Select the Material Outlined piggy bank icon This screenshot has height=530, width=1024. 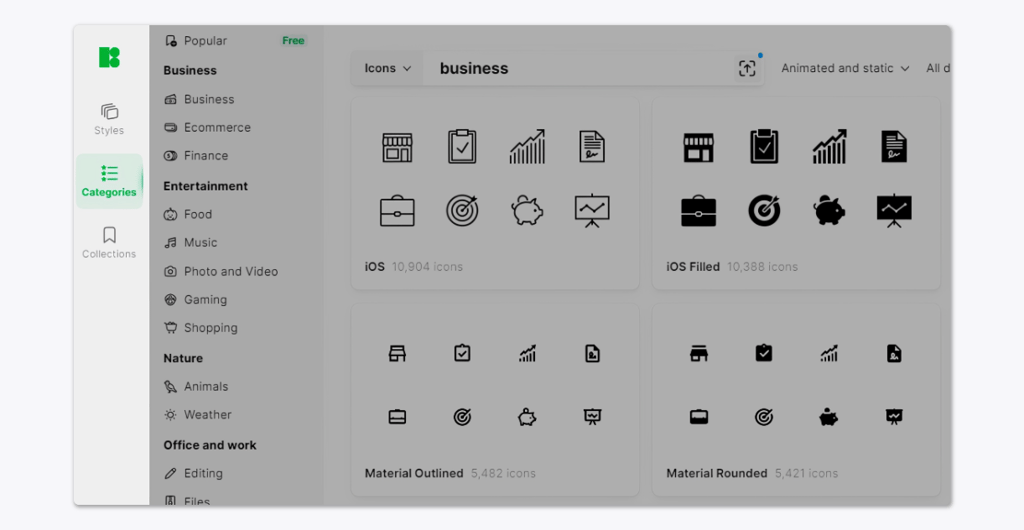pos(527,416)
